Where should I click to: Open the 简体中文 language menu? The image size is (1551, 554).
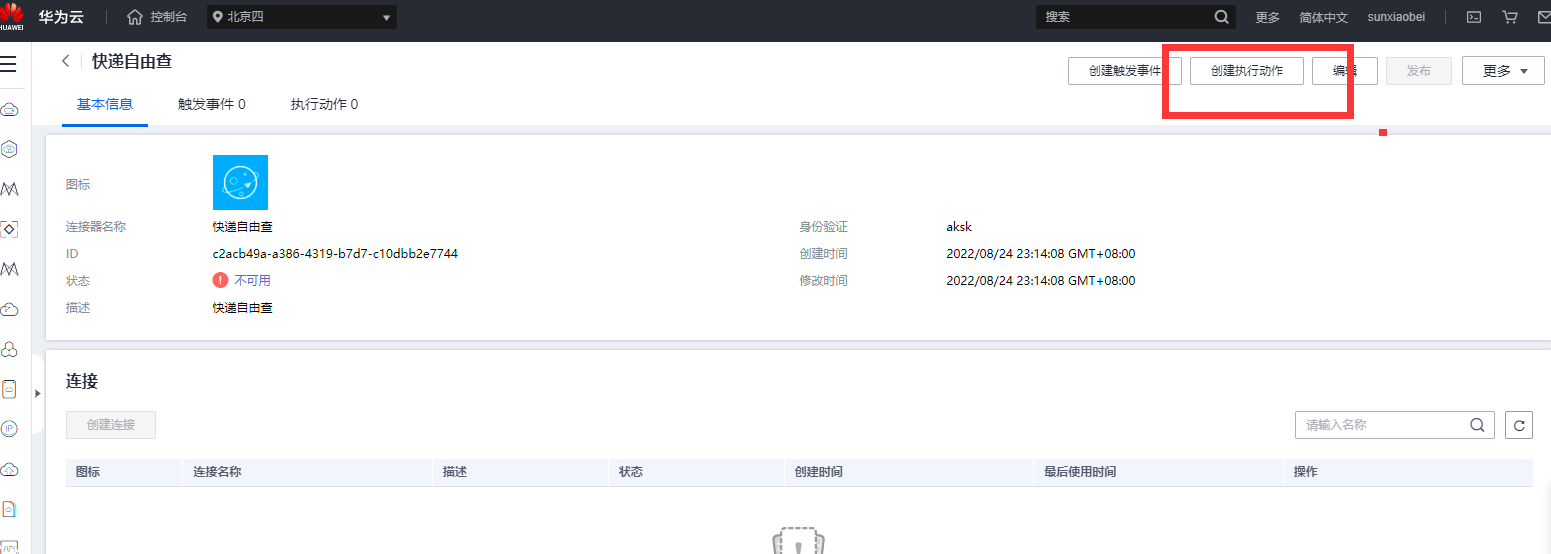point(1323,17)
